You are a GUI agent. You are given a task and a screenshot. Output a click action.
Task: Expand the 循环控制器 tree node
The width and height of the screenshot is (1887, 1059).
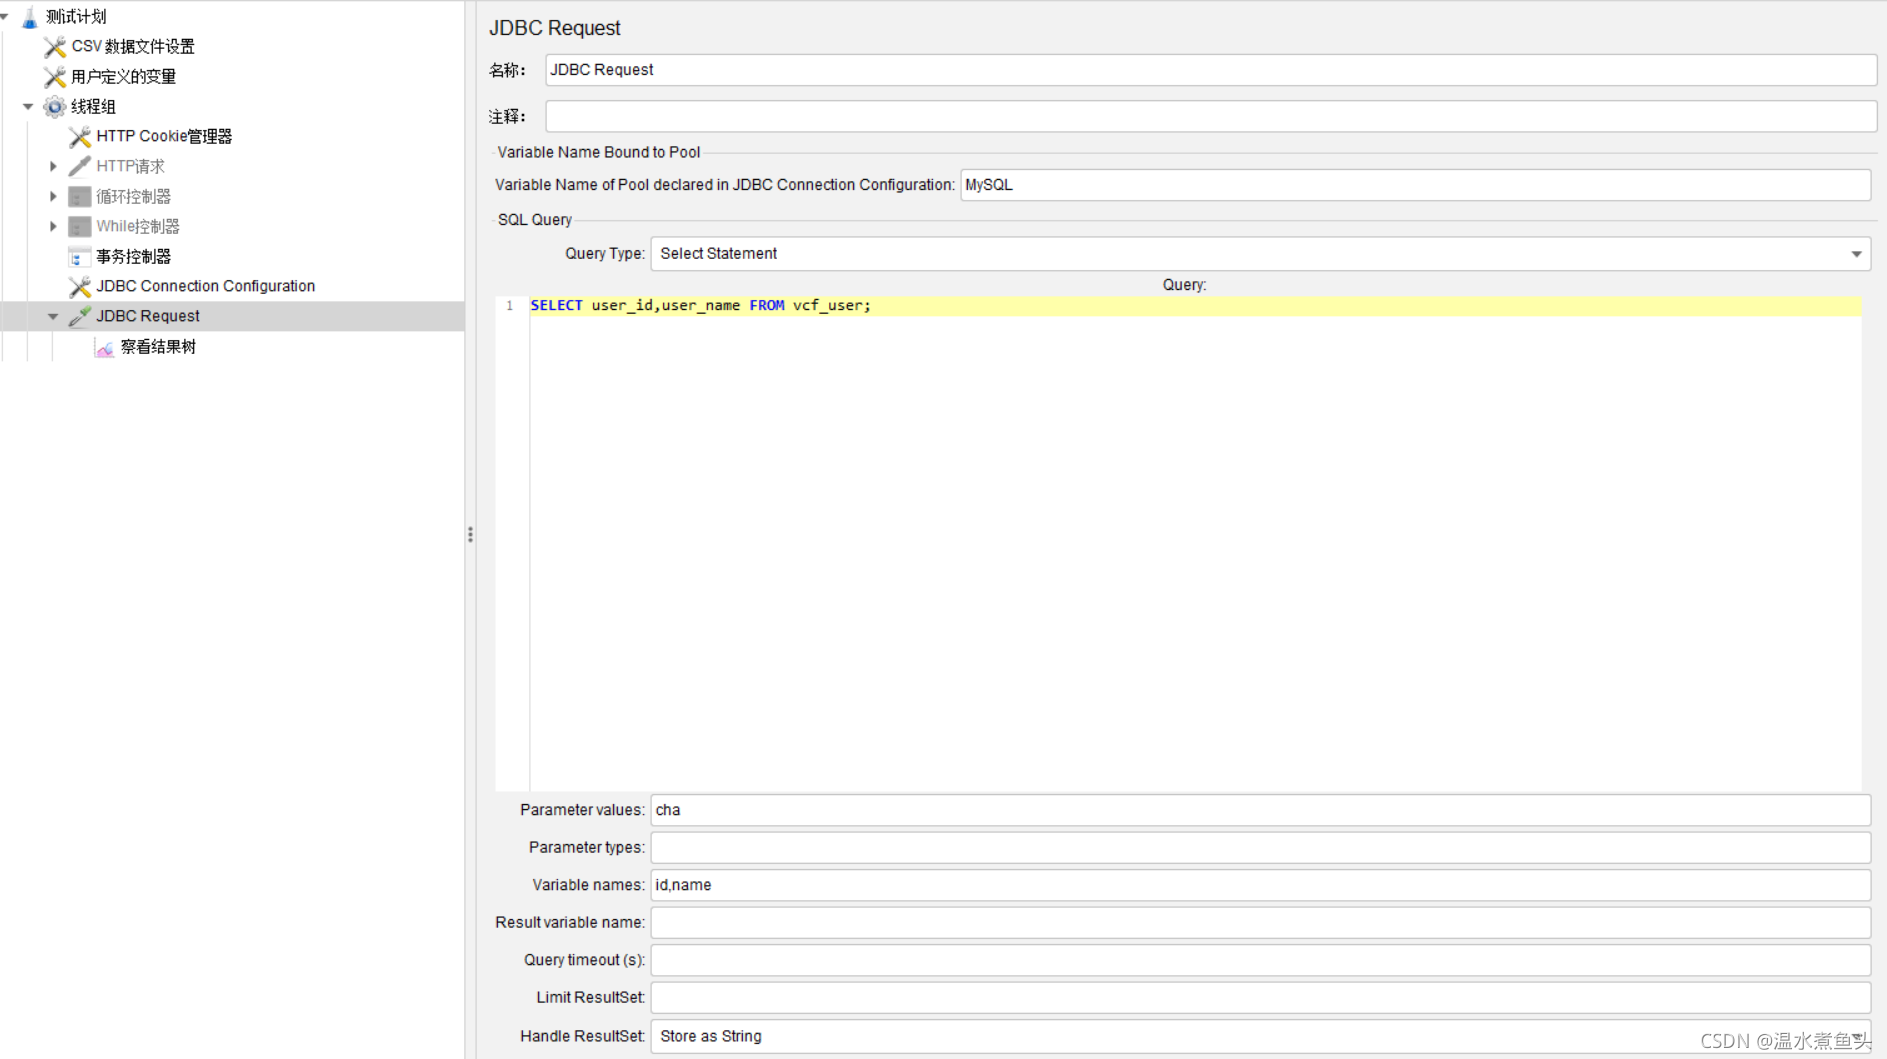[x=53, y=197]
